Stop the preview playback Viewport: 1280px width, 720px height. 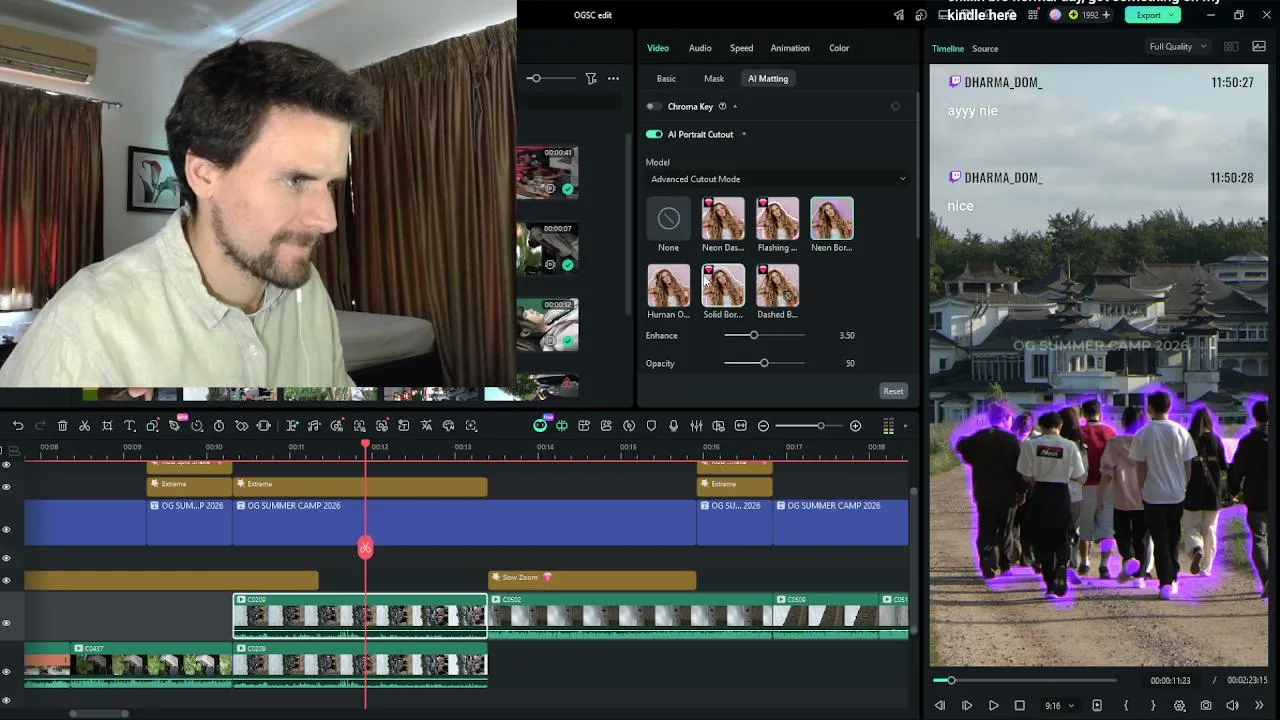tap(1020, 705)
